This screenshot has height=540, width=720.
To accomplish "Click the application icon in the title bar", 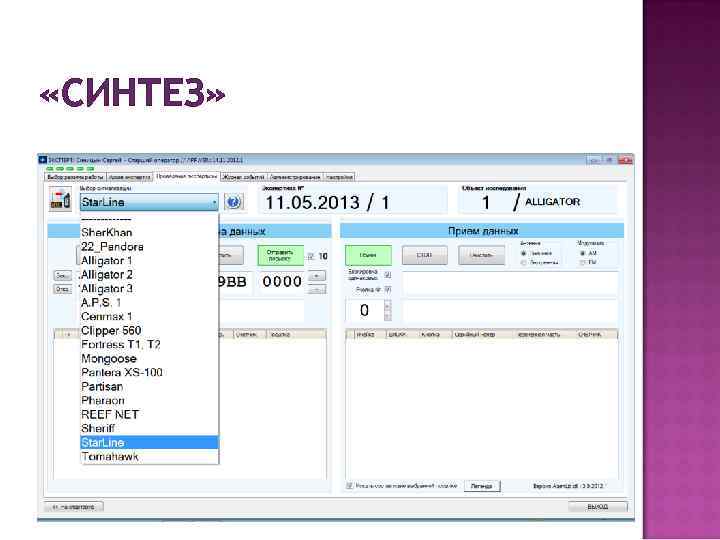I will (x=43, y=160).
